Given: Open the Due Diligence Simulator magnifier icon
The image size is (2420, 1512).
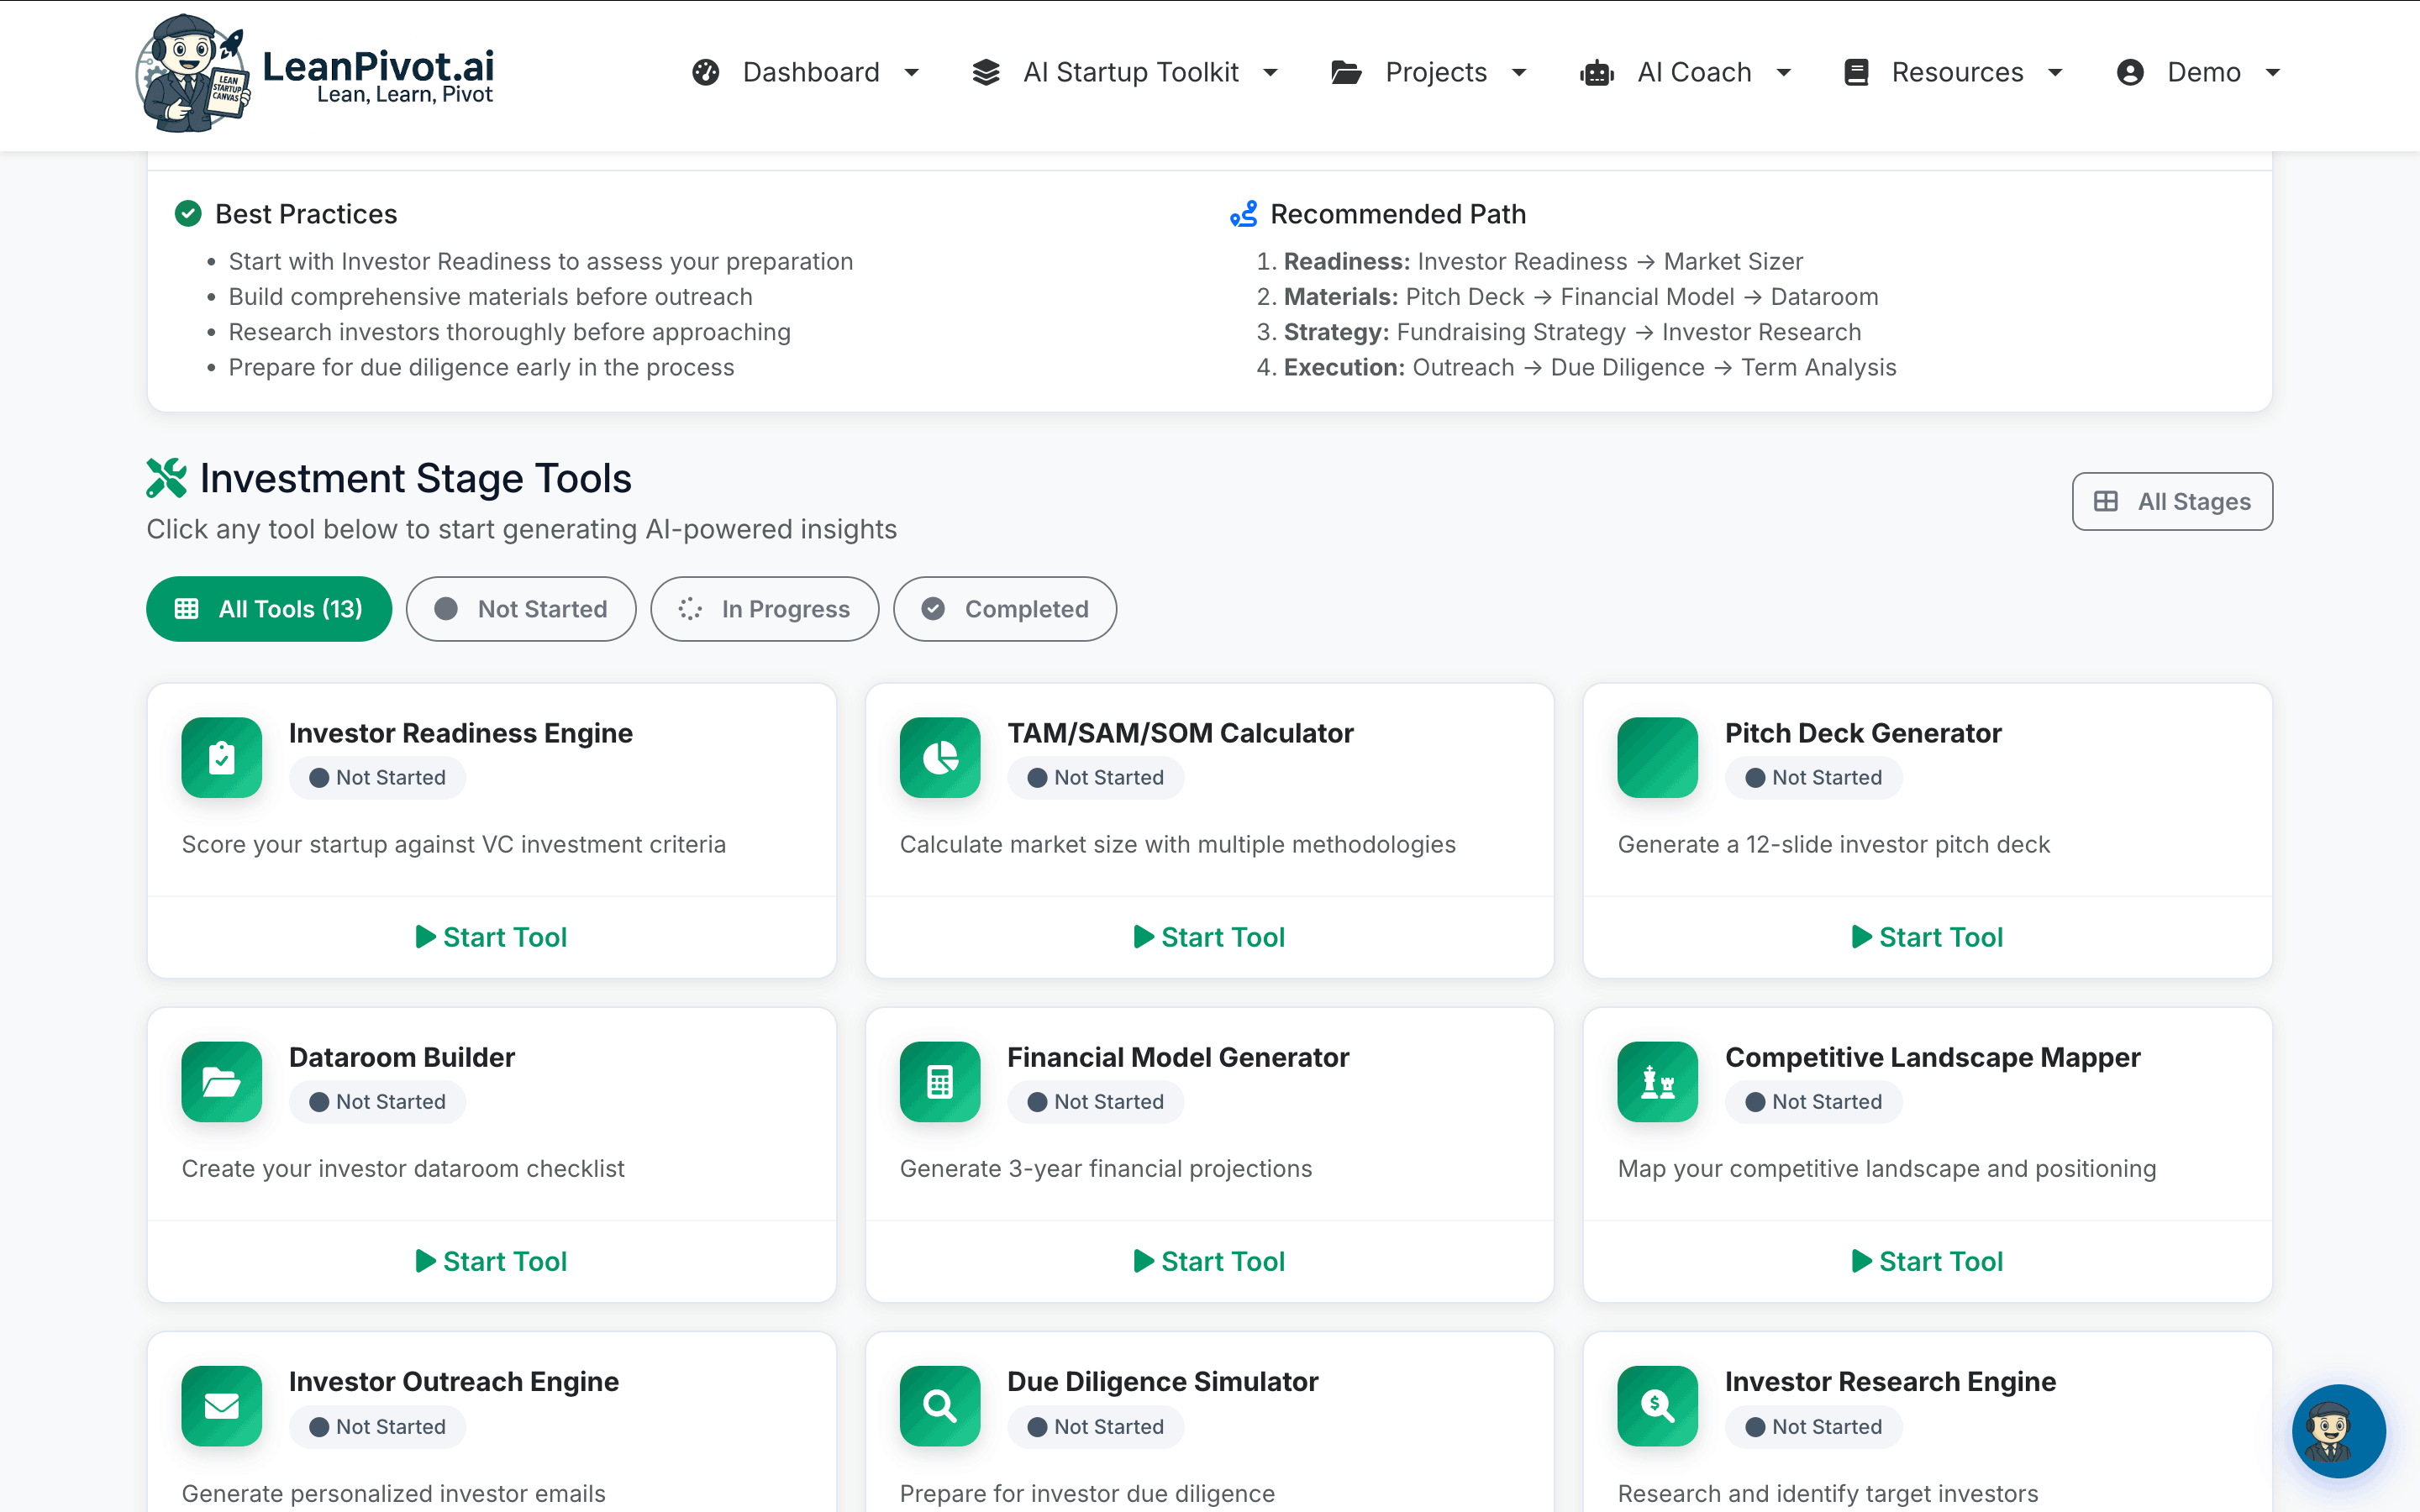Looking at the screenshot, I should 939,1406.
